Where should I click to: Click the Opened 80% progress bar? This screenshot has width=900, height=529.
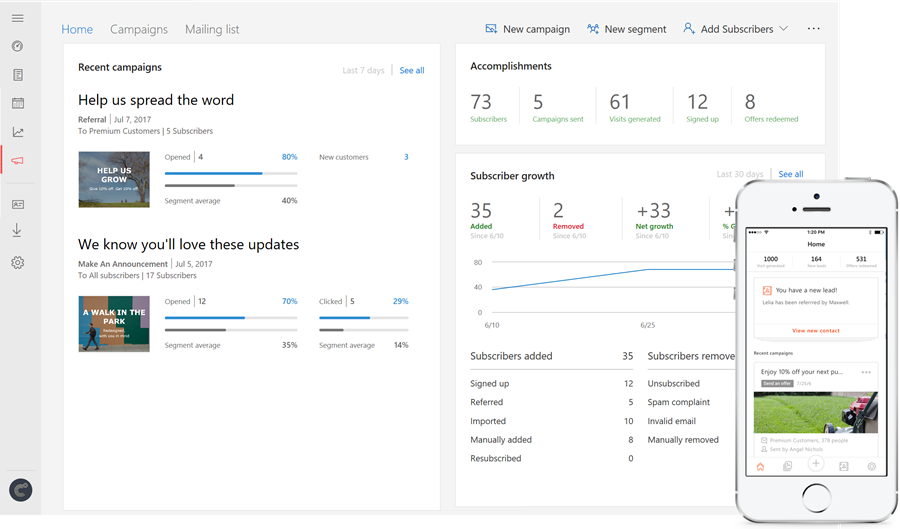[231, 173]
